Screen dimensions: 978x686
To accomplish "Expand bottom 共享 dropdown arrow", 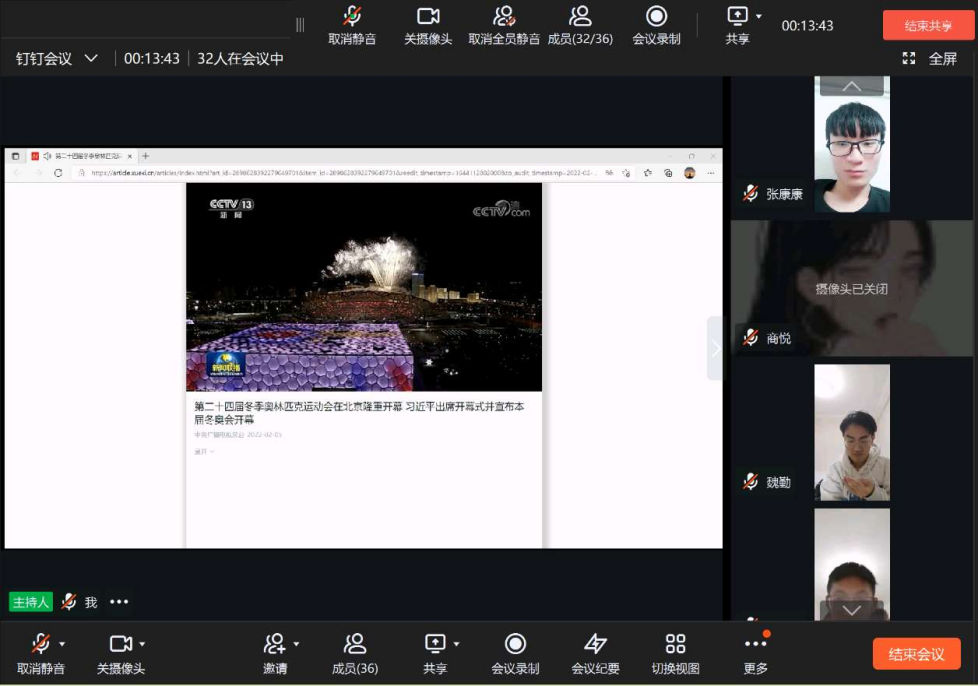I will click(x=456, y=644).
